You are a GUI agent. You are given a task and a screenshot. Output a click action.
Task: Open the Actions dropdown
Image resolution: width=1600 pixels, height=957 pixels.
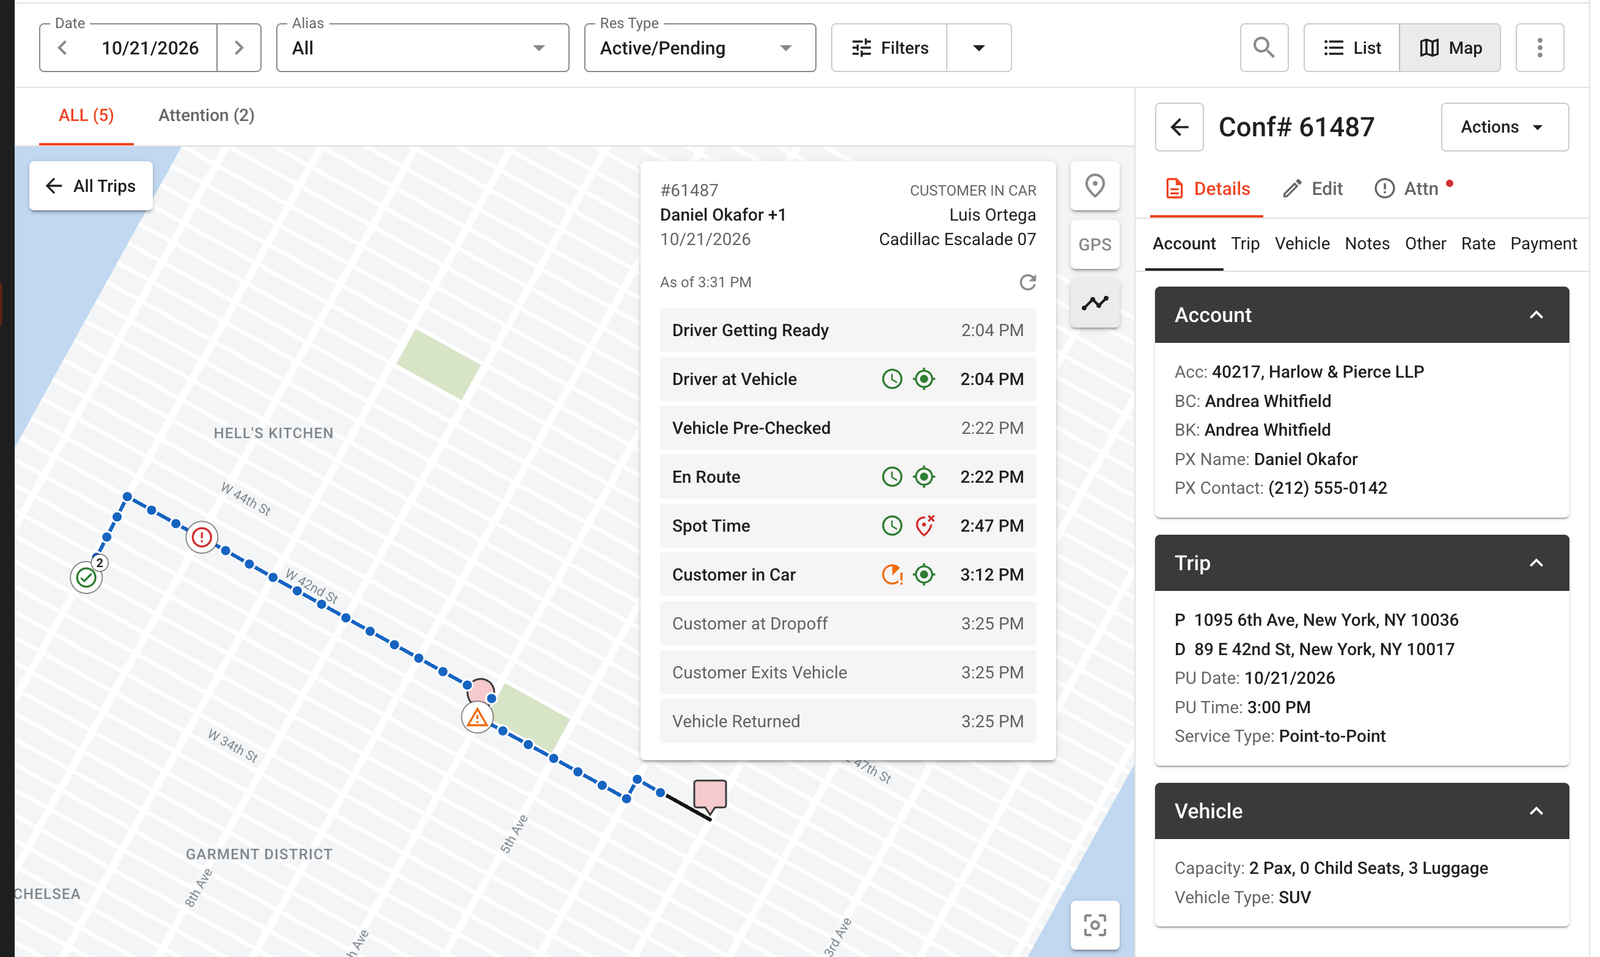pos(1504,127)
